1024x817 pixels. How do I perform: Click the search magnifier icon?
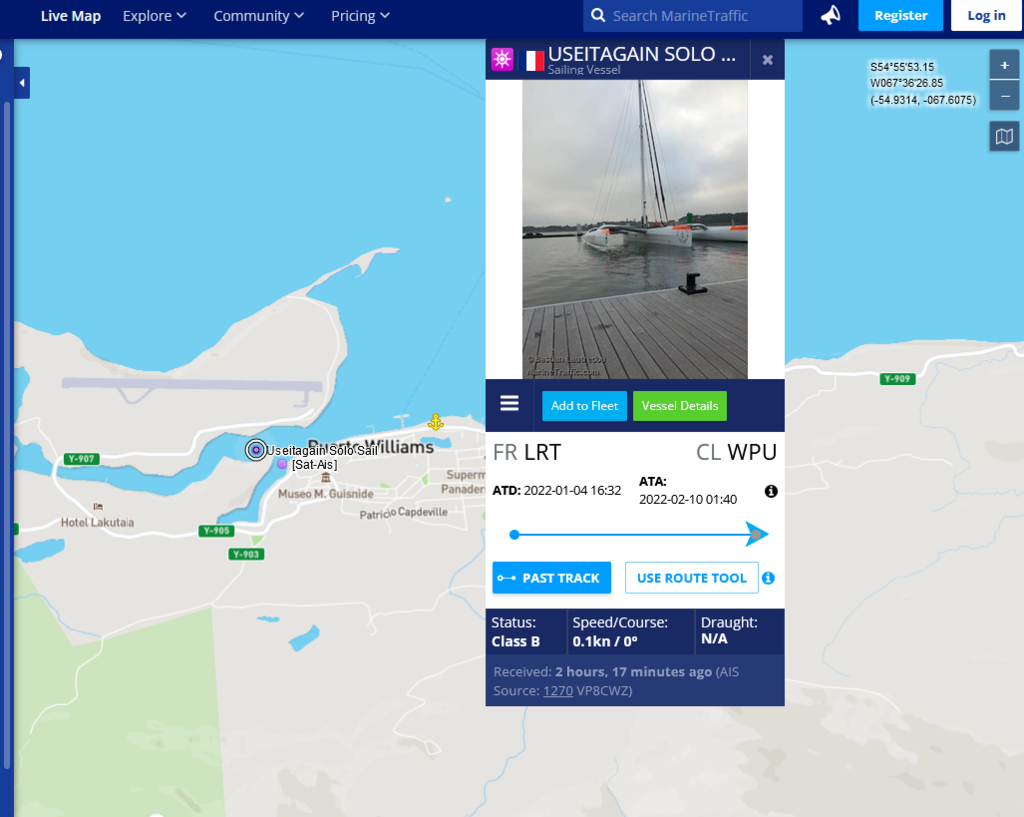pyautogui.click(x=598, y=15)
